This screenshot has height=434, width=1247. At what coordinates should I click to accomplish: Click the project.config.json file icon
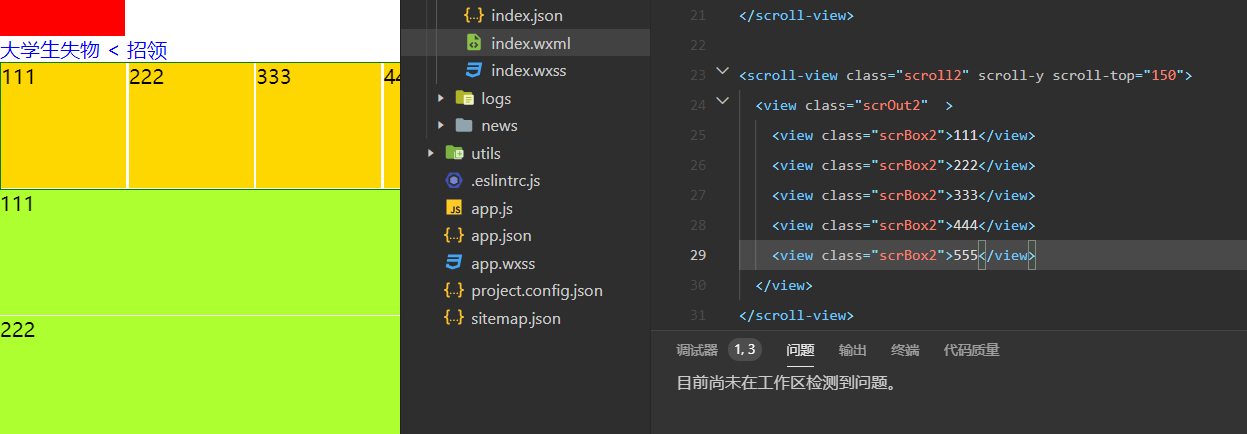click(454, 291)
